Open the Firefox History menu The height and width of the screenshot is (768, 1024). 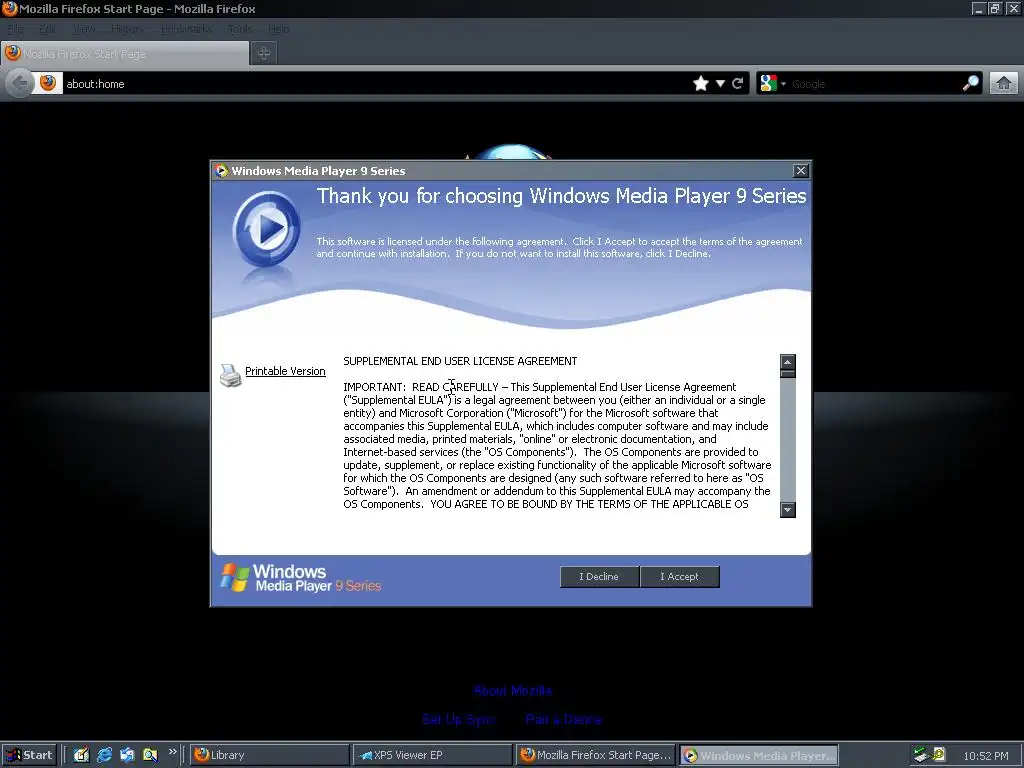pyautogui.click(x=127, y=29)
